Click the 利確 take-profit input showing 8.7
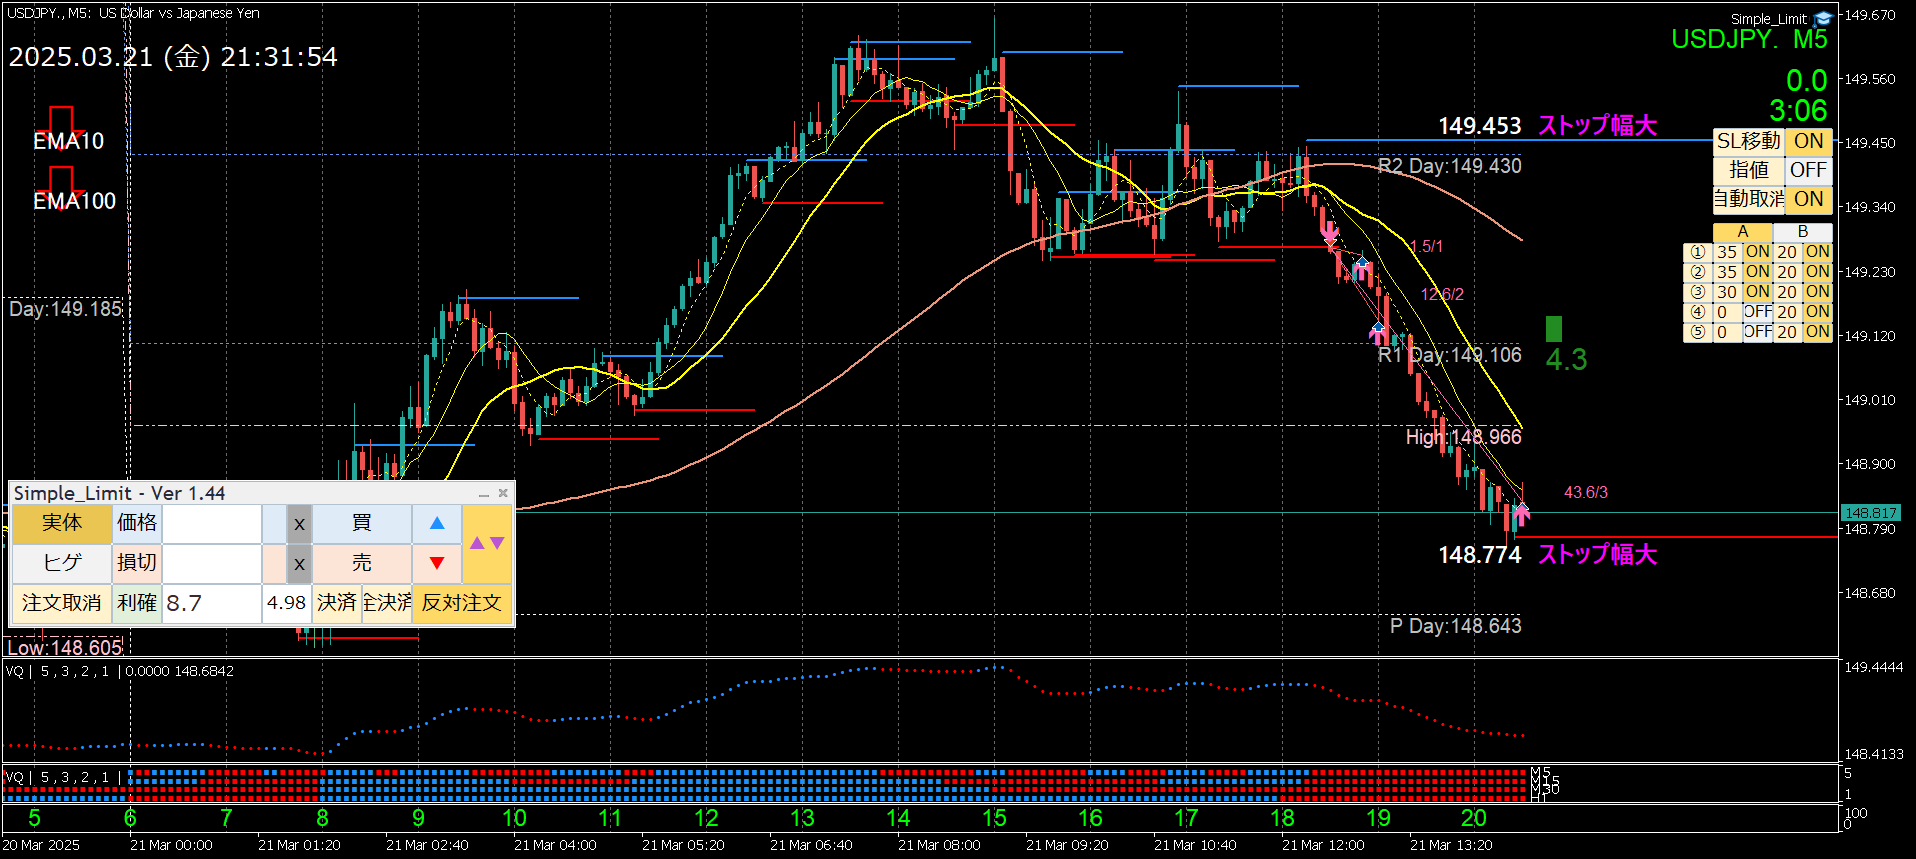 pos(211,603)
